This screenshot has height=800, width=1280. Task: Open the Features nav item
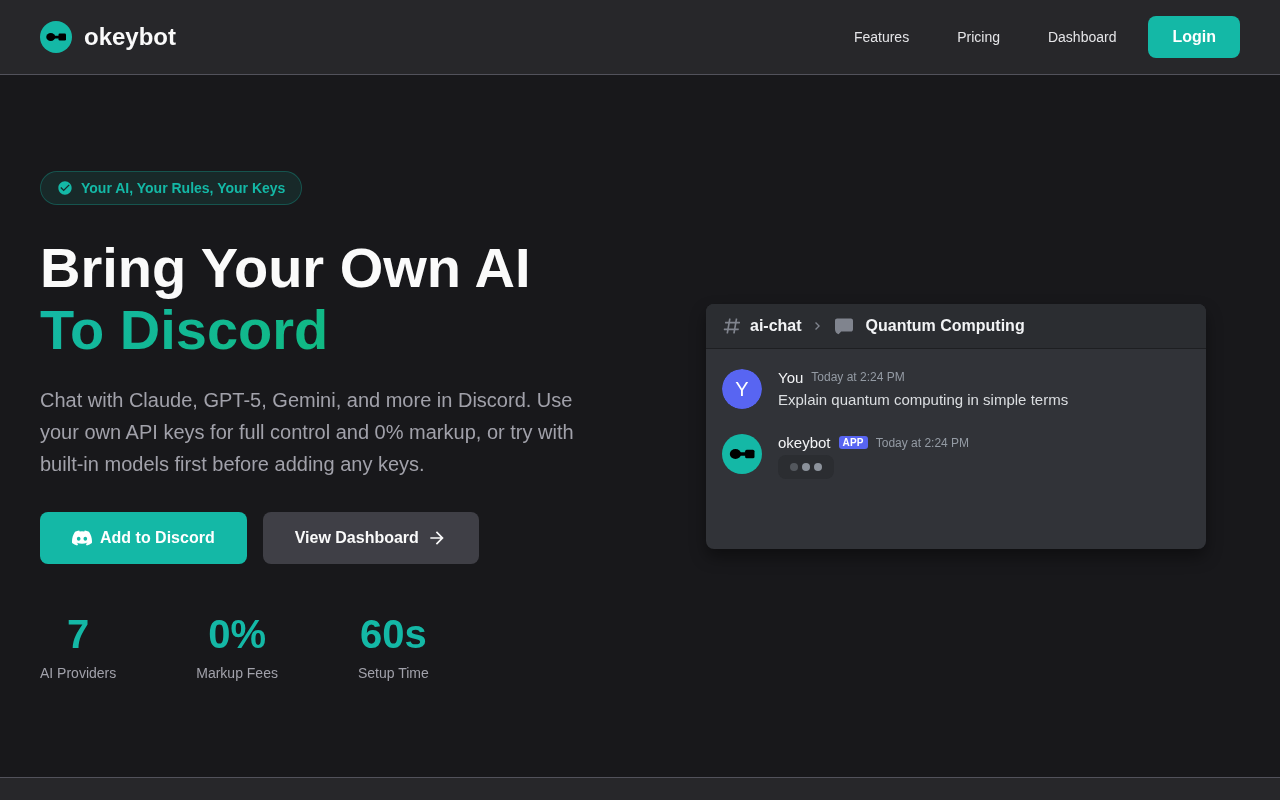[x=881, y=37]
